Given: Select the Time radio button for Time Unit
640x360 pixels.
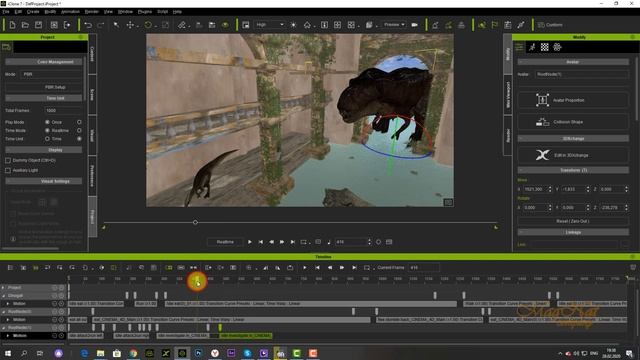Looking at the screenshot, I should pos(47,139).
